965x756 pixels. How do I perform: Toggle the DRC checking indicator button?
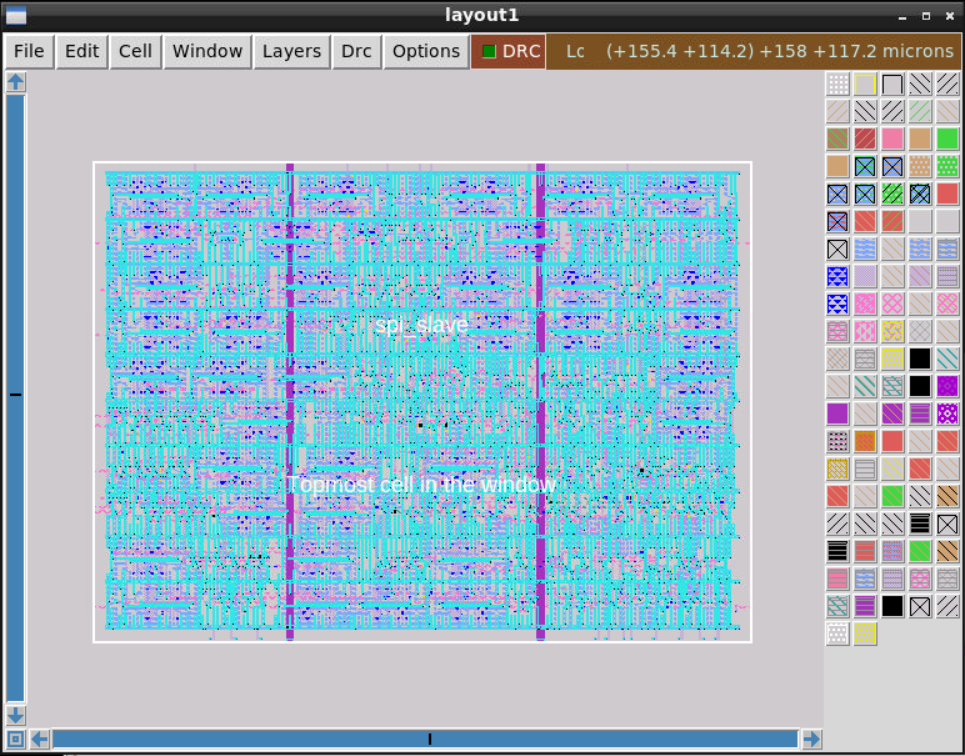pos(508,51)
